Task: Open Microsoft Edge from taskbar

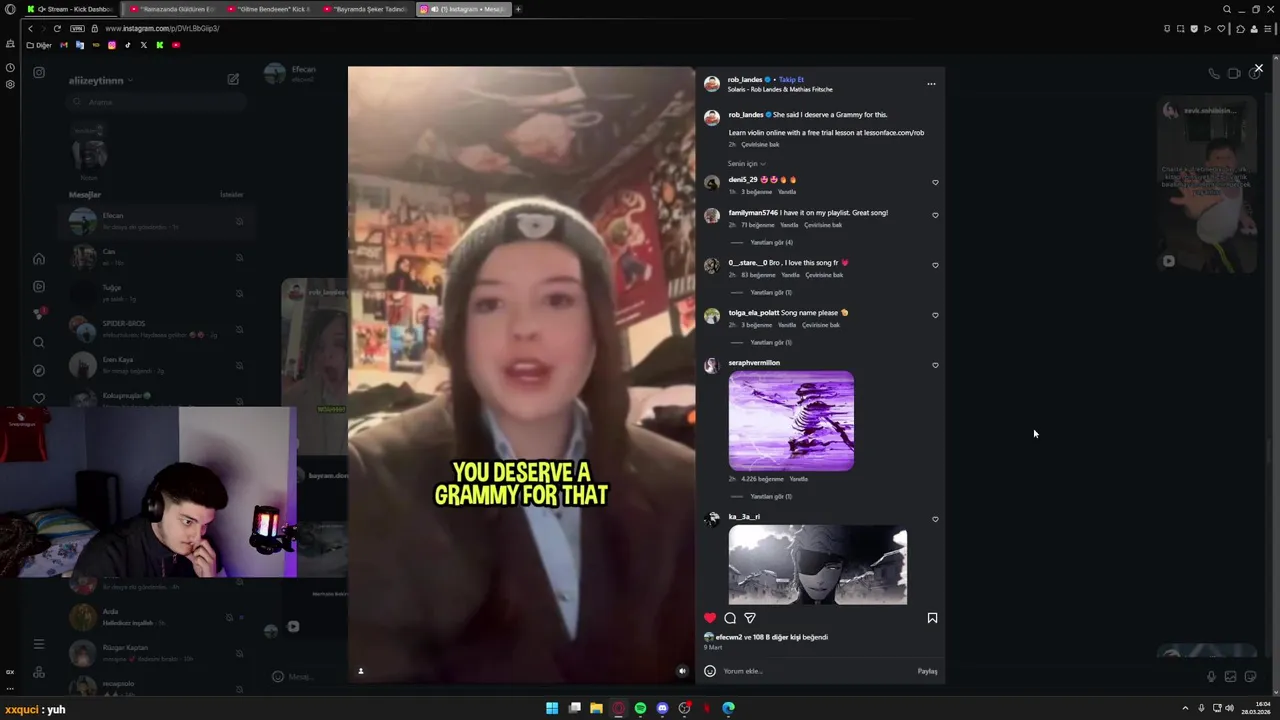Action: (728, 708)
